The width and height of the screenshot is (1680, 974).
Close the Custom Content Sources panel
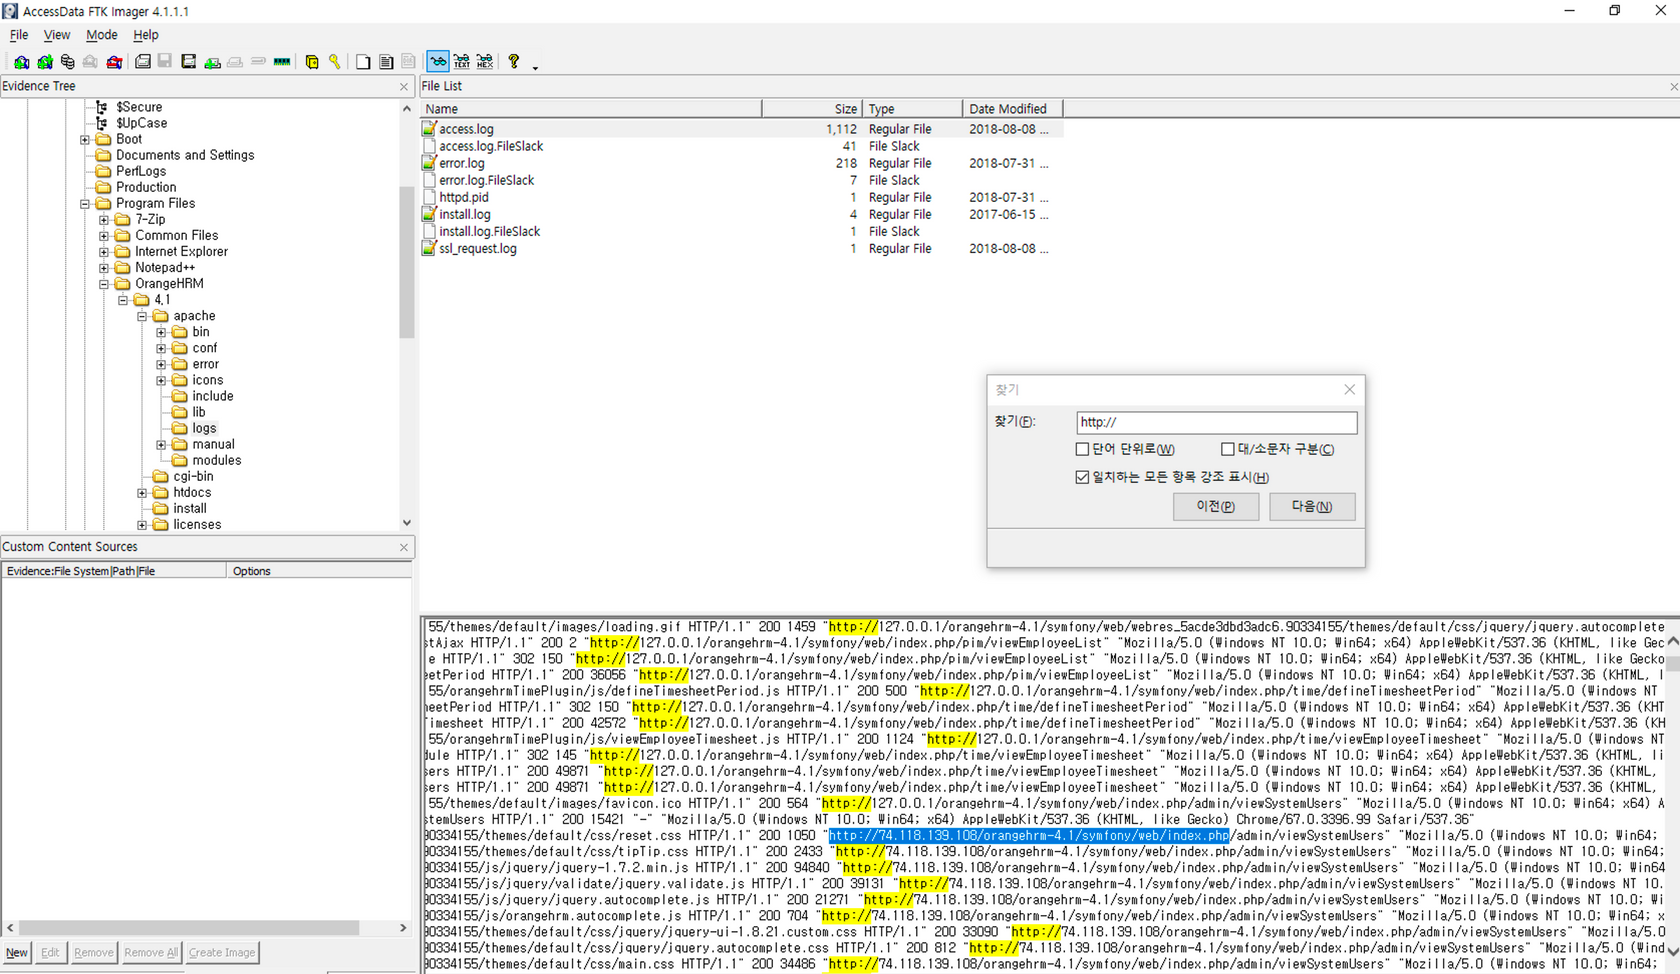click(404, 547)
